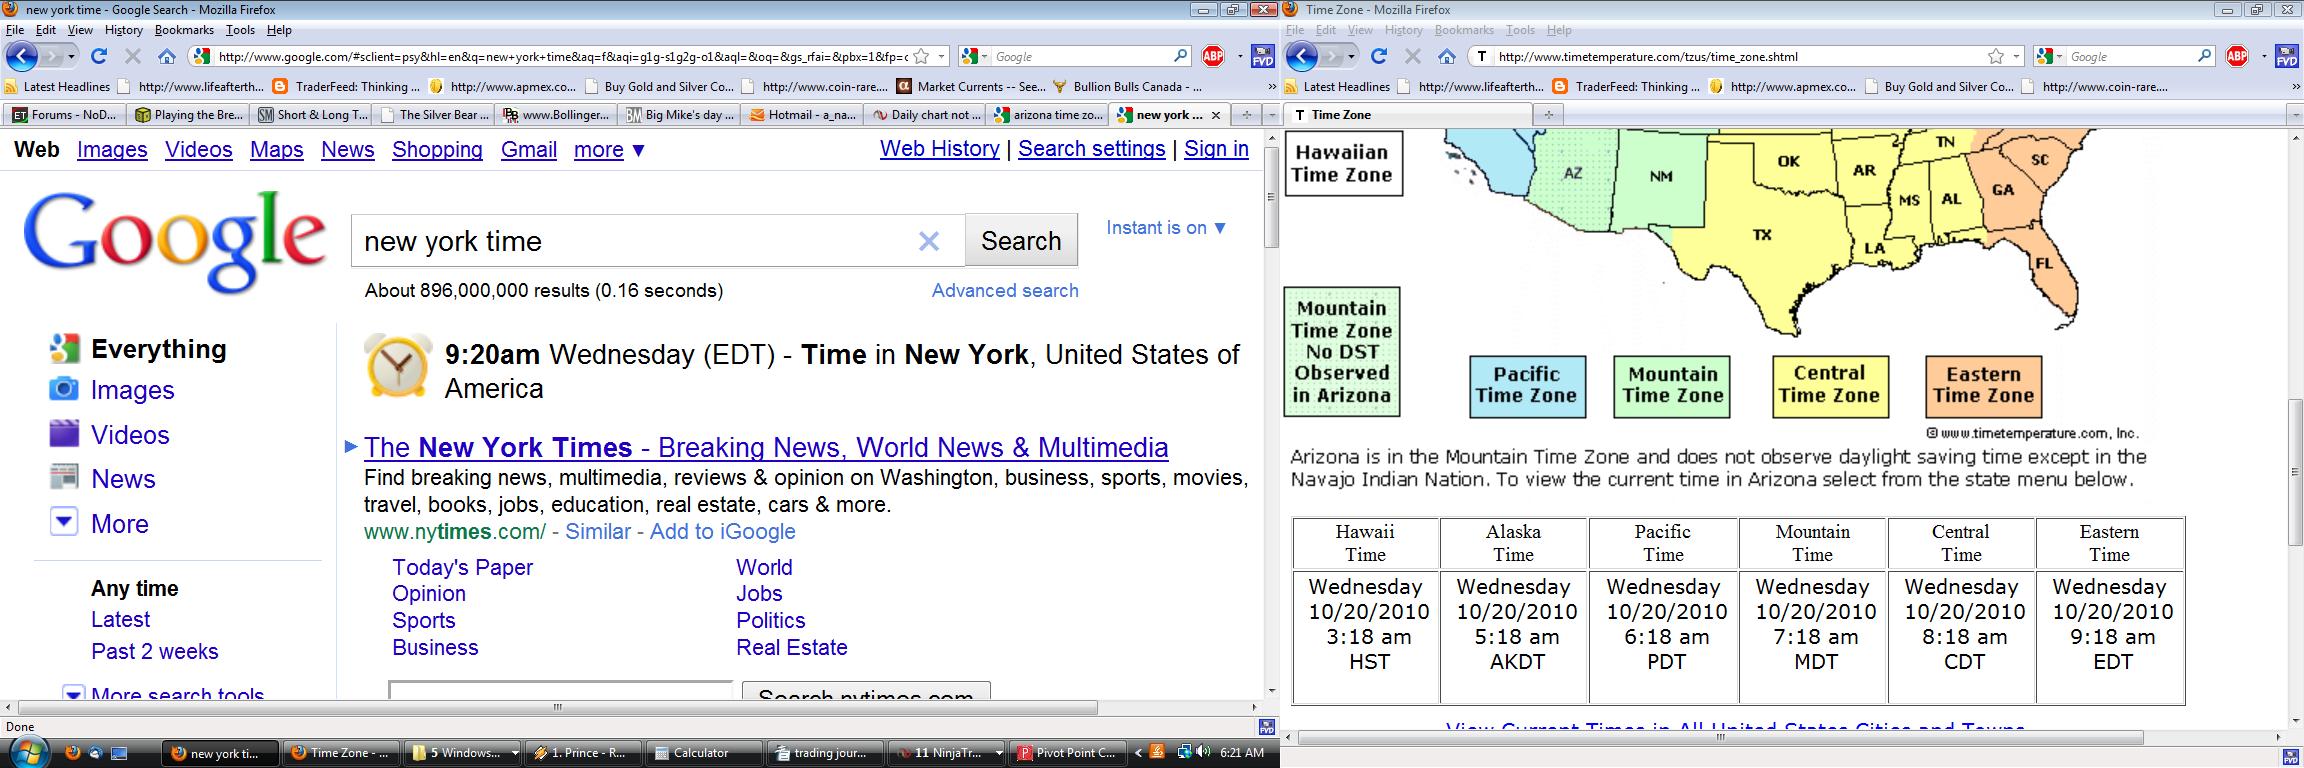Go back in the Time Zone window
This screenshot has height=768, width=2304.
click(1302, 56)
